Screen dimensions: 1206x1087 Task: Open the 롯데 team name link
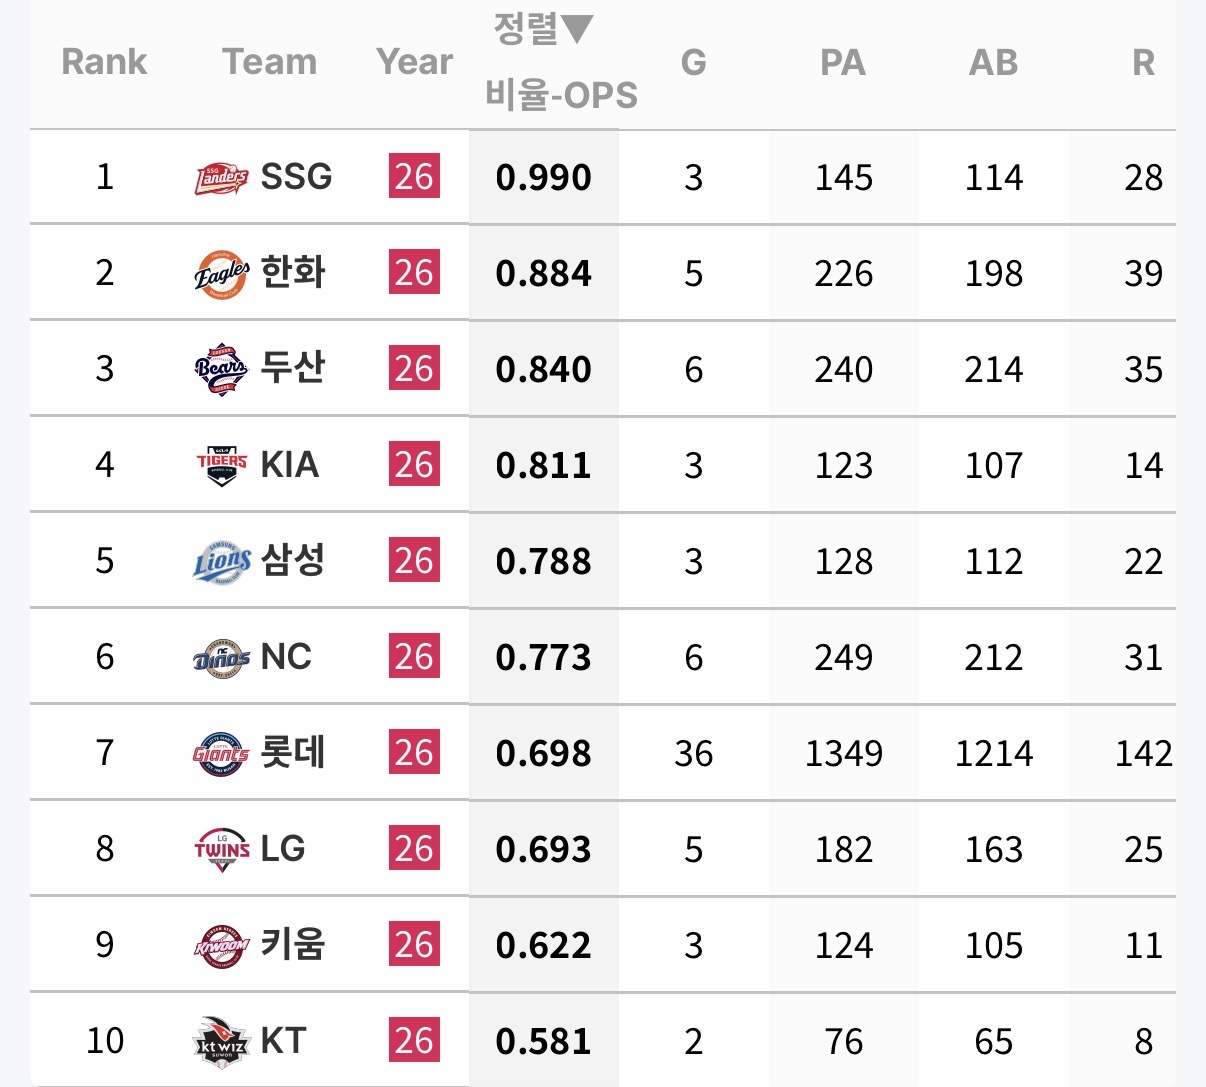(293, 752)
